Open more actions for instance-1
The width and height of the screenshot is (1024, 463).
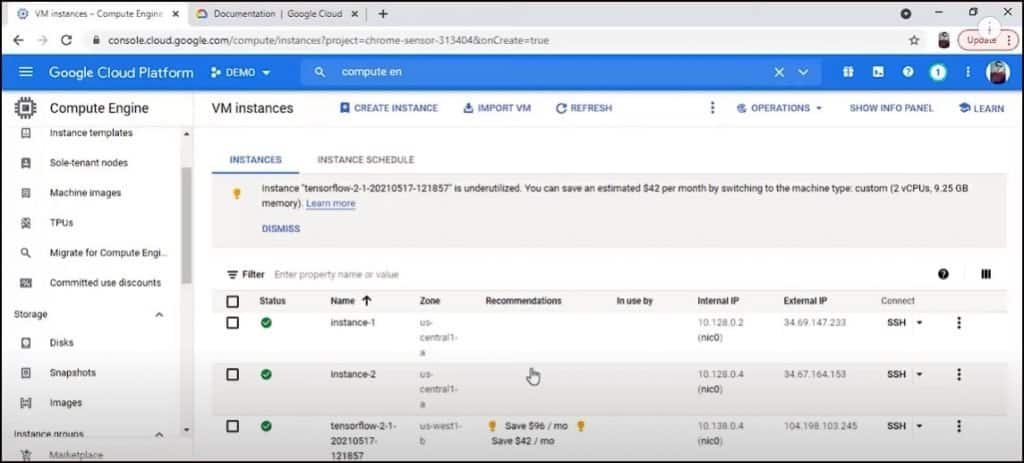[959, 322]
